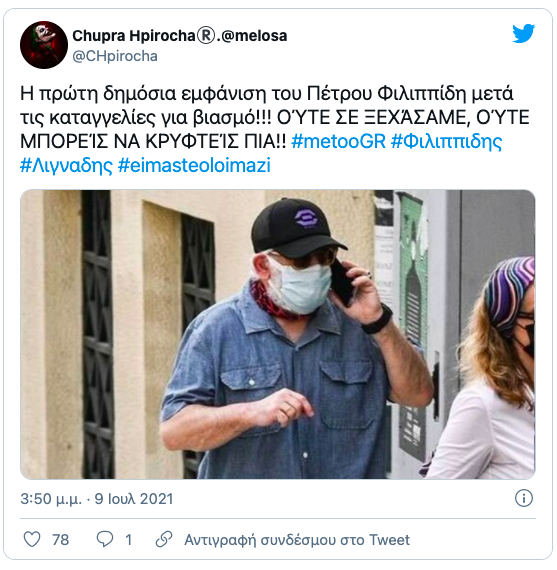Open the embedded tweet photo
The height and width of the screenshot is (570, 557).
point(278,334)
